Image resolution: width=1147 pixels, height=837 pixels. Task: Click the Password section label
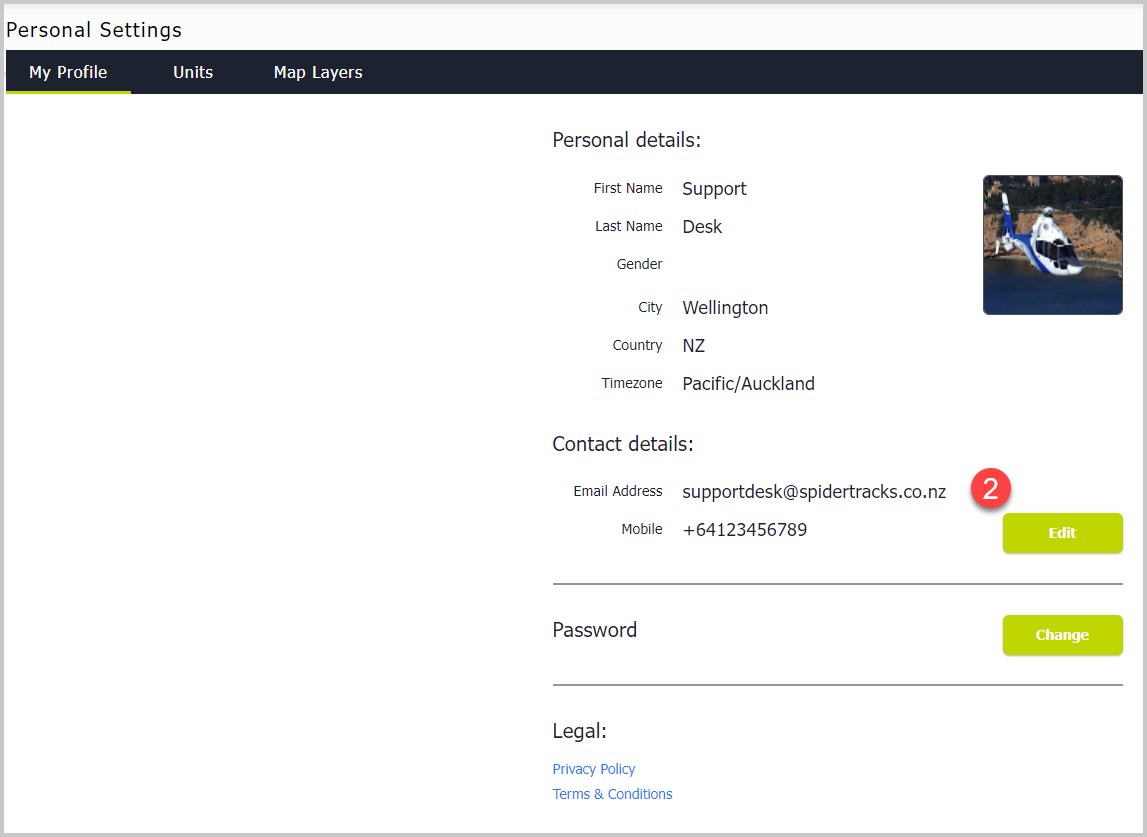[595, 630]
